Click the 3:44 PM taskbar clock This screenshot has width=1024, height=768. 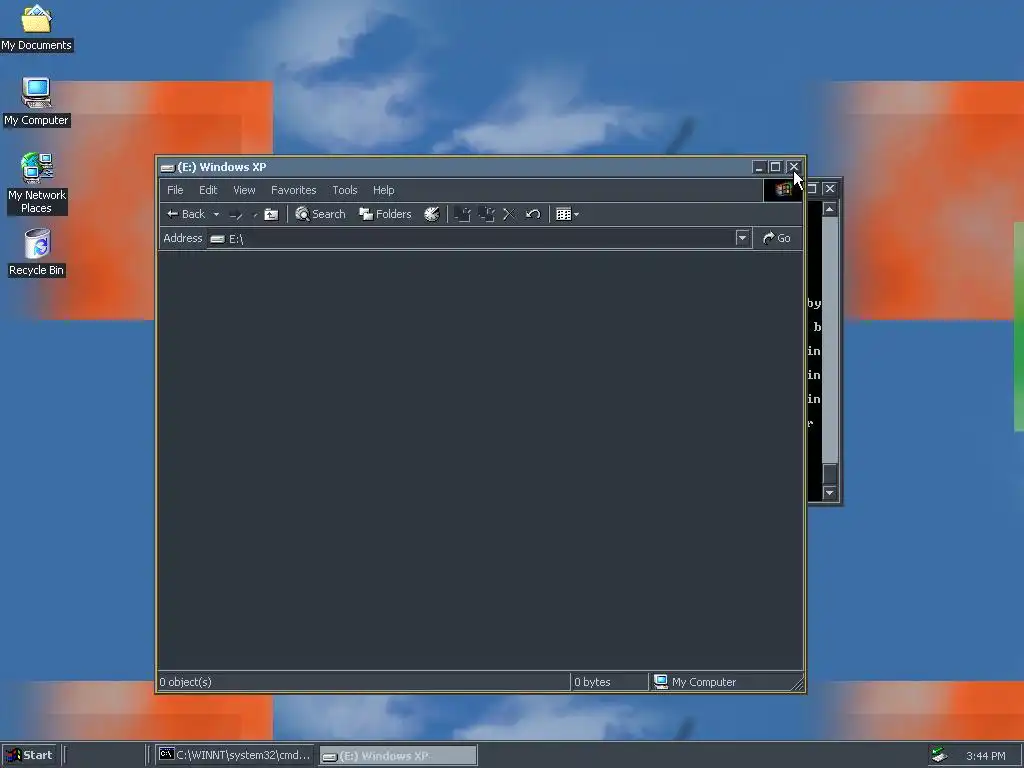(985, 756)
